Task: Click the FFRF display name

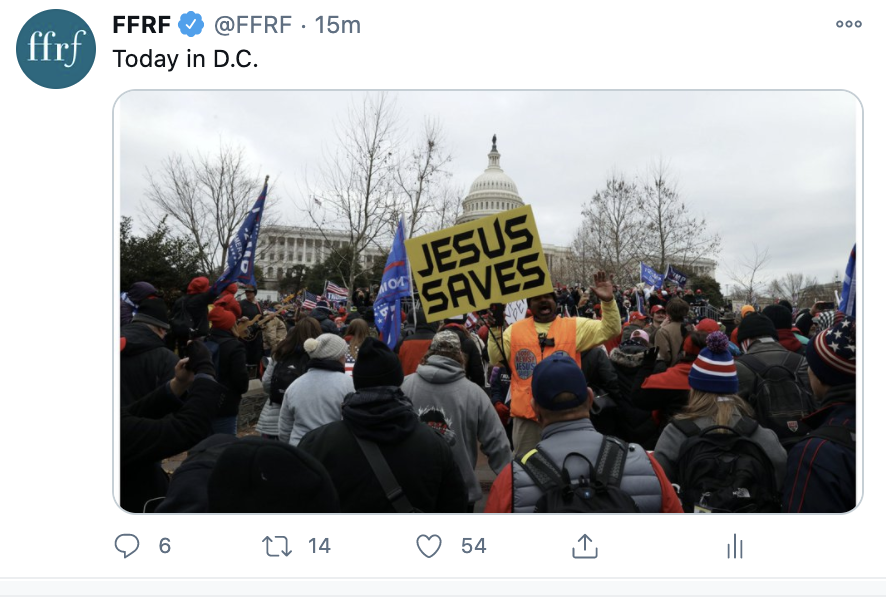Action: 142,25
